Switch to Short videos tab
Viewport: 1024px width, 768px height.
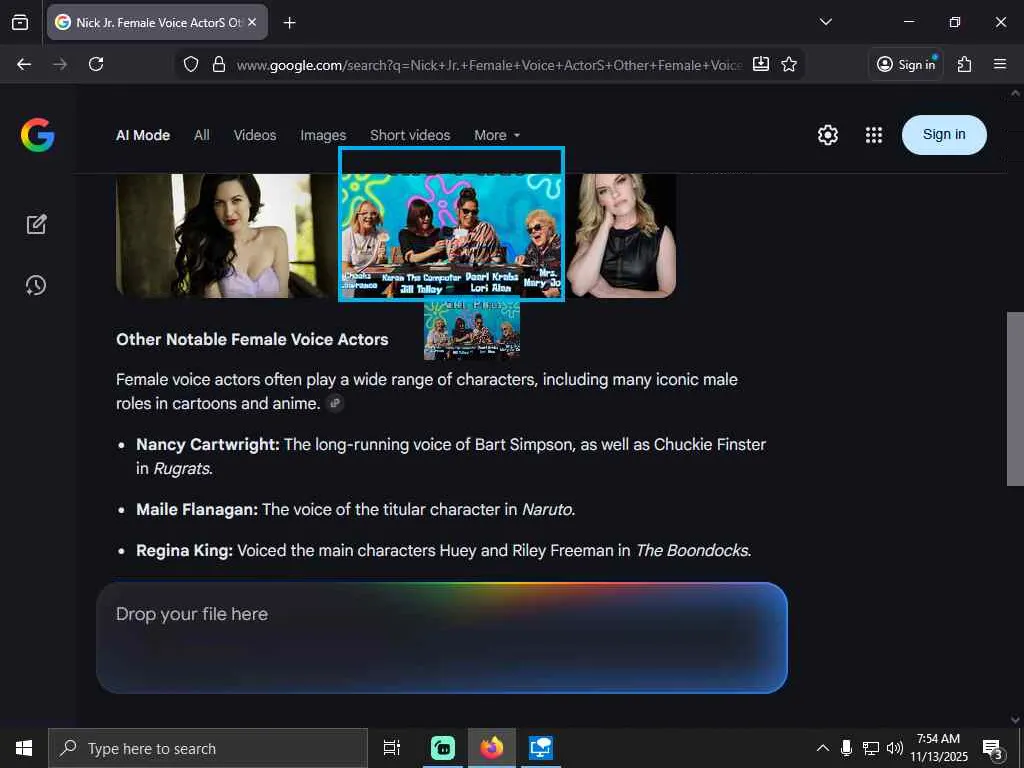tap(410, 135)
